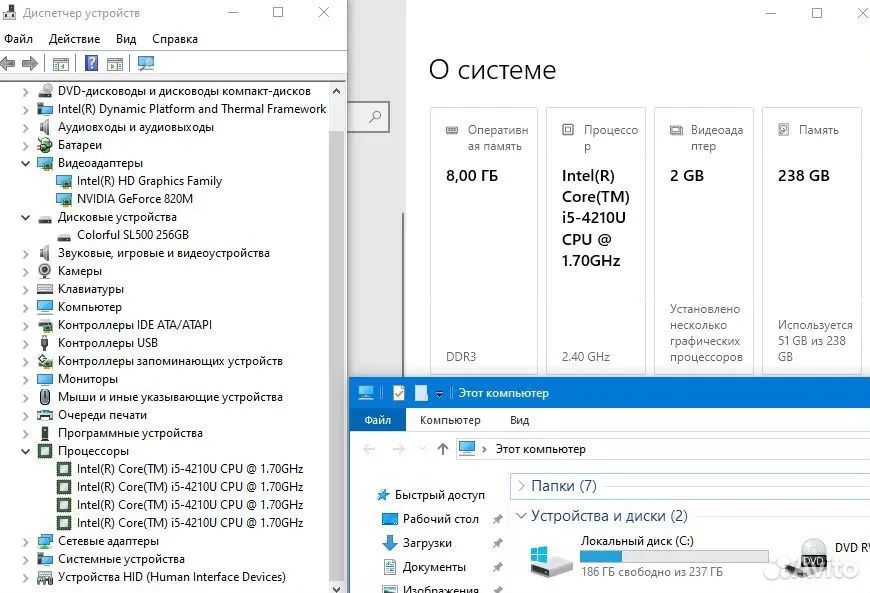The width and height of the screenshot is (870, 593).
Task: Click the Процессор info card
Action: pyautogui.click(x=595, y=241)
